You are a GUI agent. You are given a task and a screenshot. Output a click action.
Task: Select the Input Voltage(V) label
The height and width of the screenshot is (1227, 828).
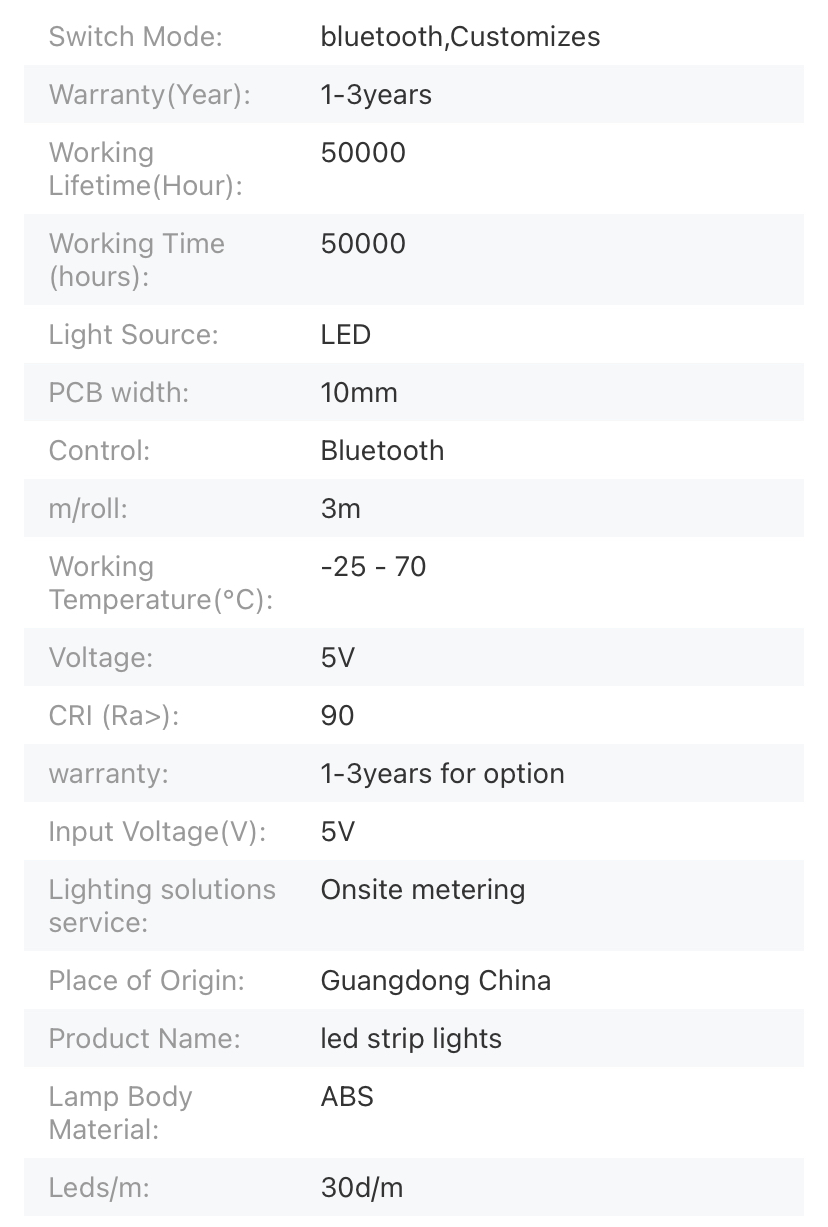[x=158, y=831]
